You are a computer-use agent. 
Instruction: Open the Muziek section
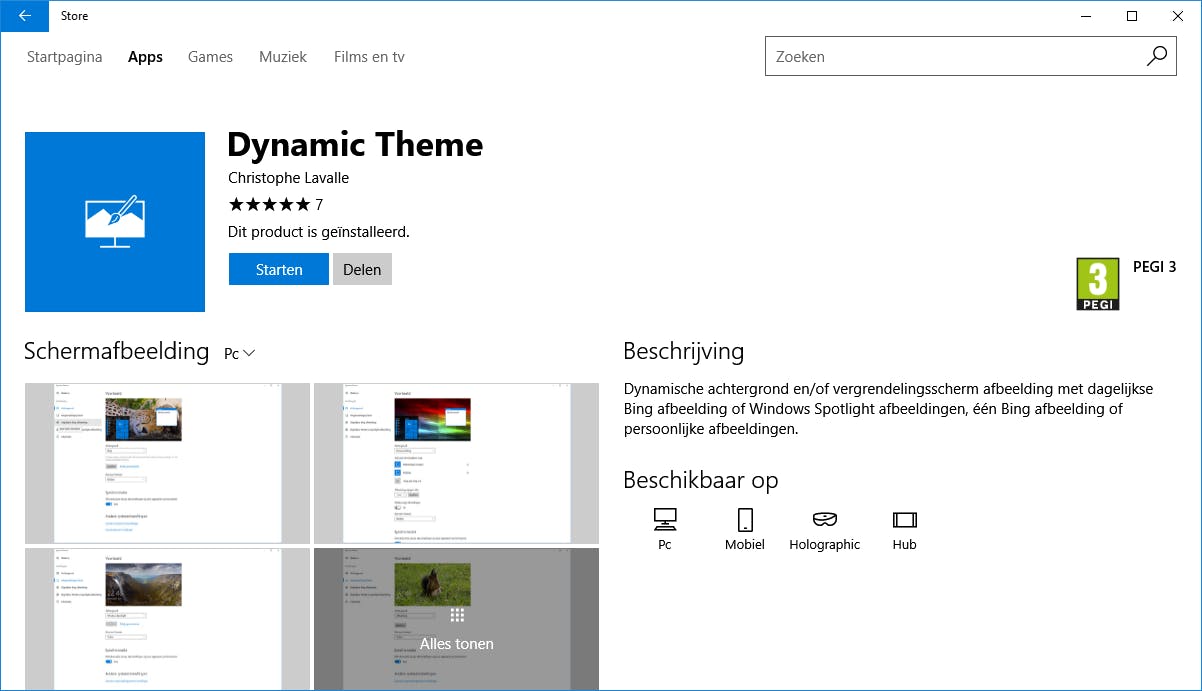click(x=282, y=57)
